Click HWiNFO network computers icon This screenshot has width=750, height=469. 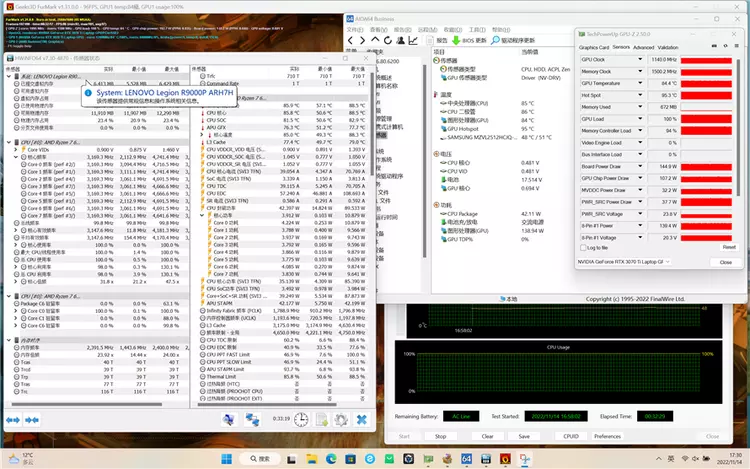[252, 420]
